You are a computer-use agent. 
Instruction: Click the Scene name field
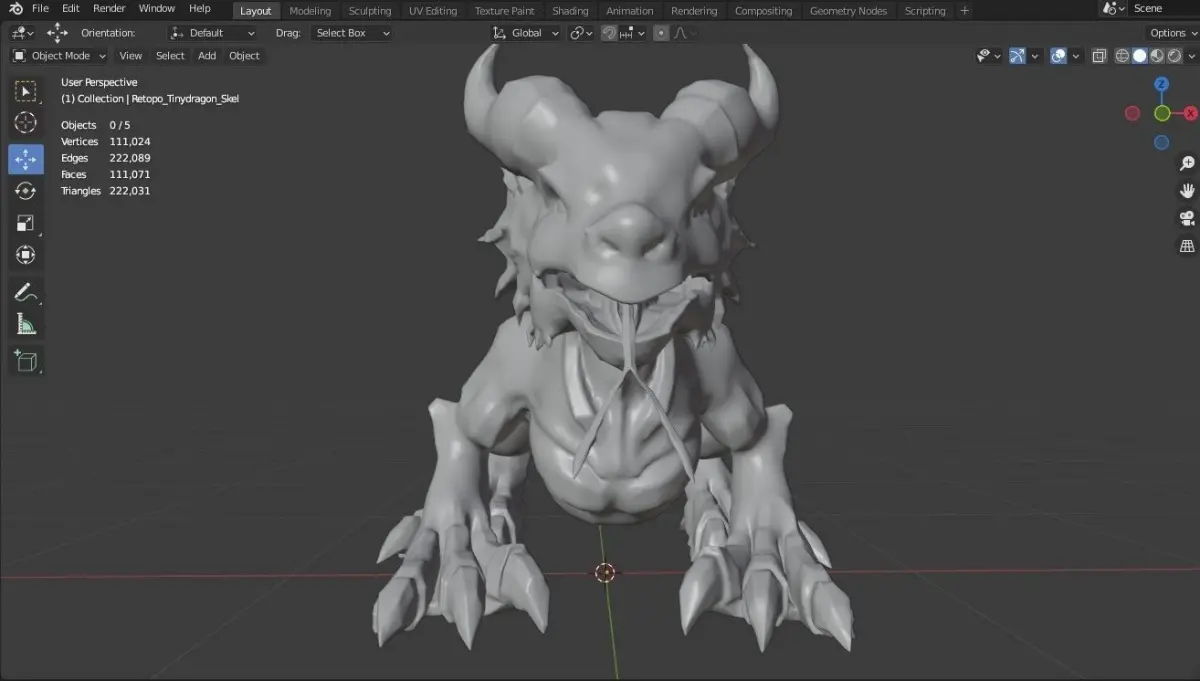(x=1163, y=9)
